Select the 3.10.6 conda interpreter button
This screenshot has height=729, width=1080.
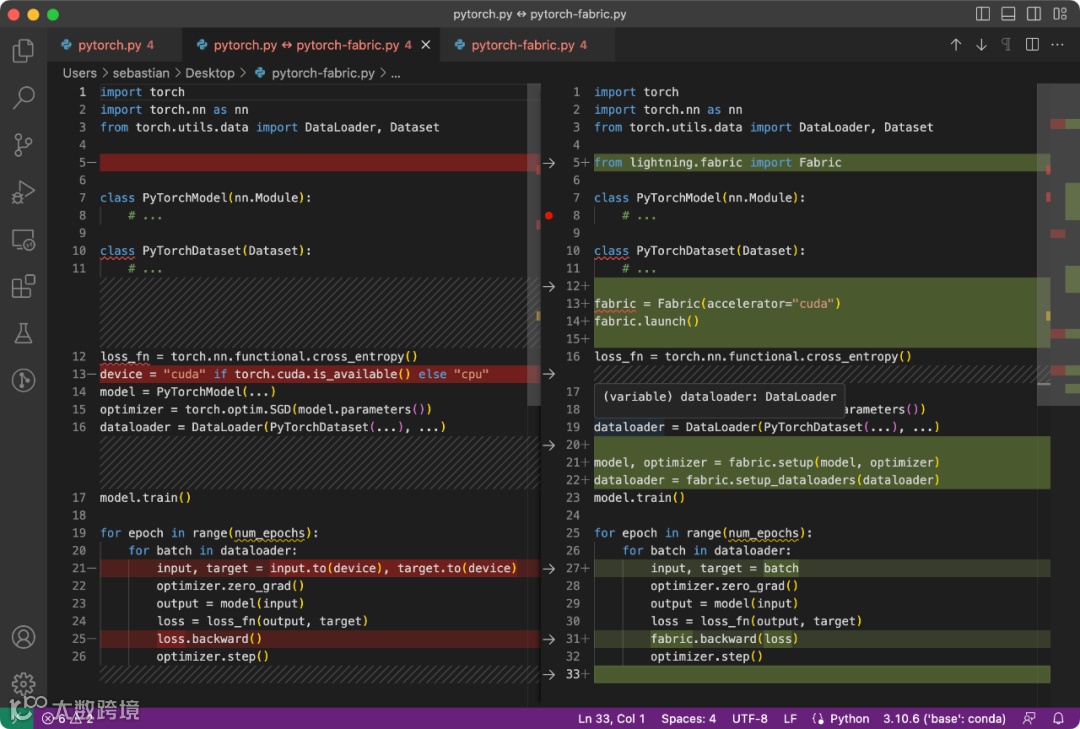pos(944,718)
